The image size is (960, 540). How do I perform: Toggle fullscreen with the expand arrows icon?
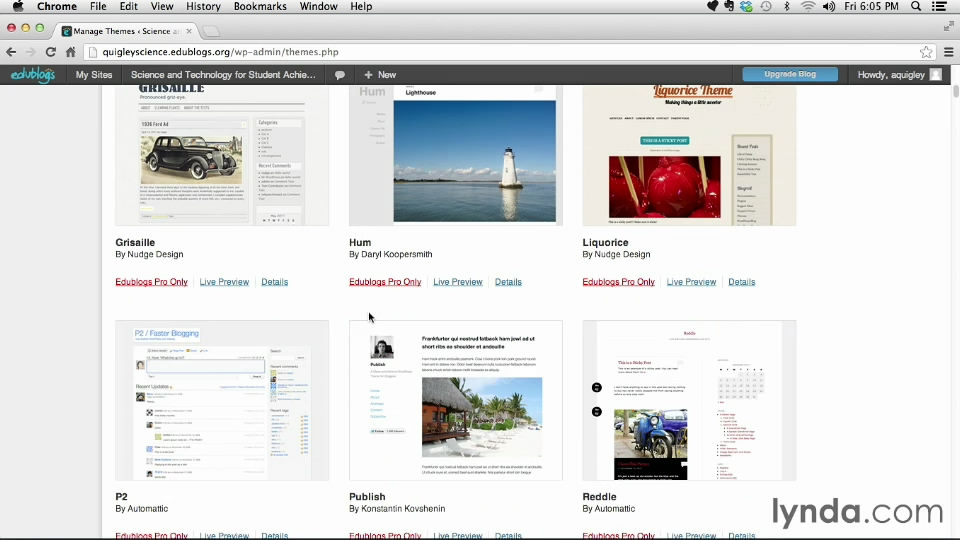948,26
